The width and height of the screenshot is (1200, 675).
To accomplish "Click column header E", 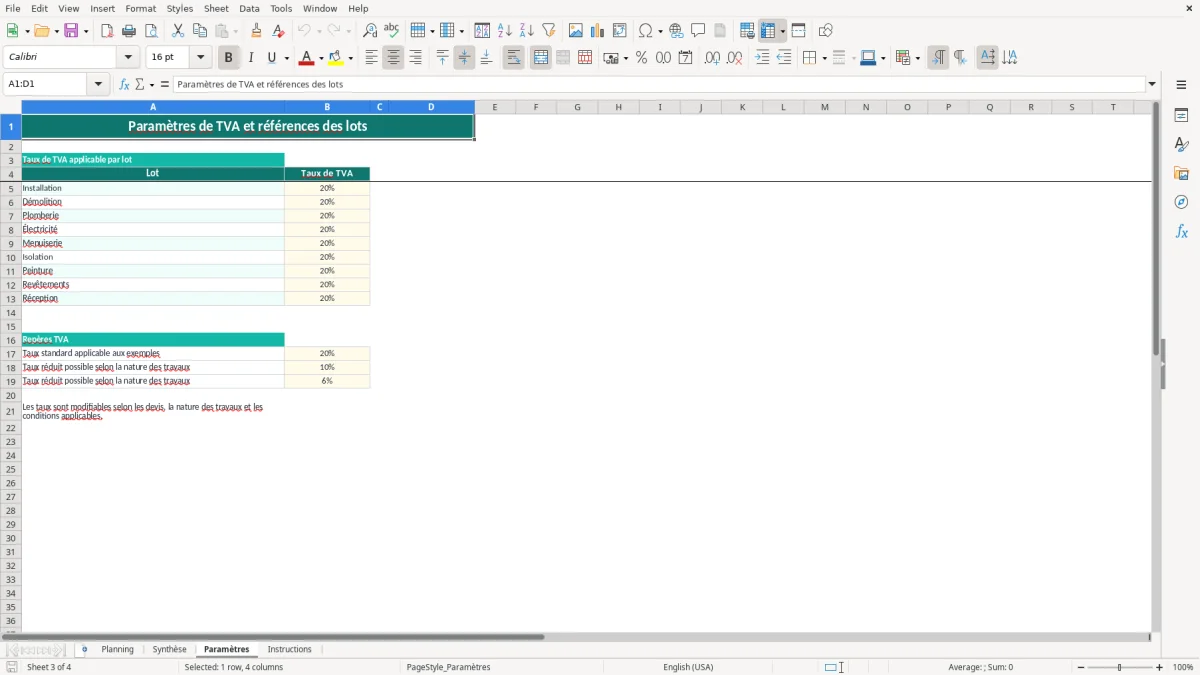I will 495,107.
